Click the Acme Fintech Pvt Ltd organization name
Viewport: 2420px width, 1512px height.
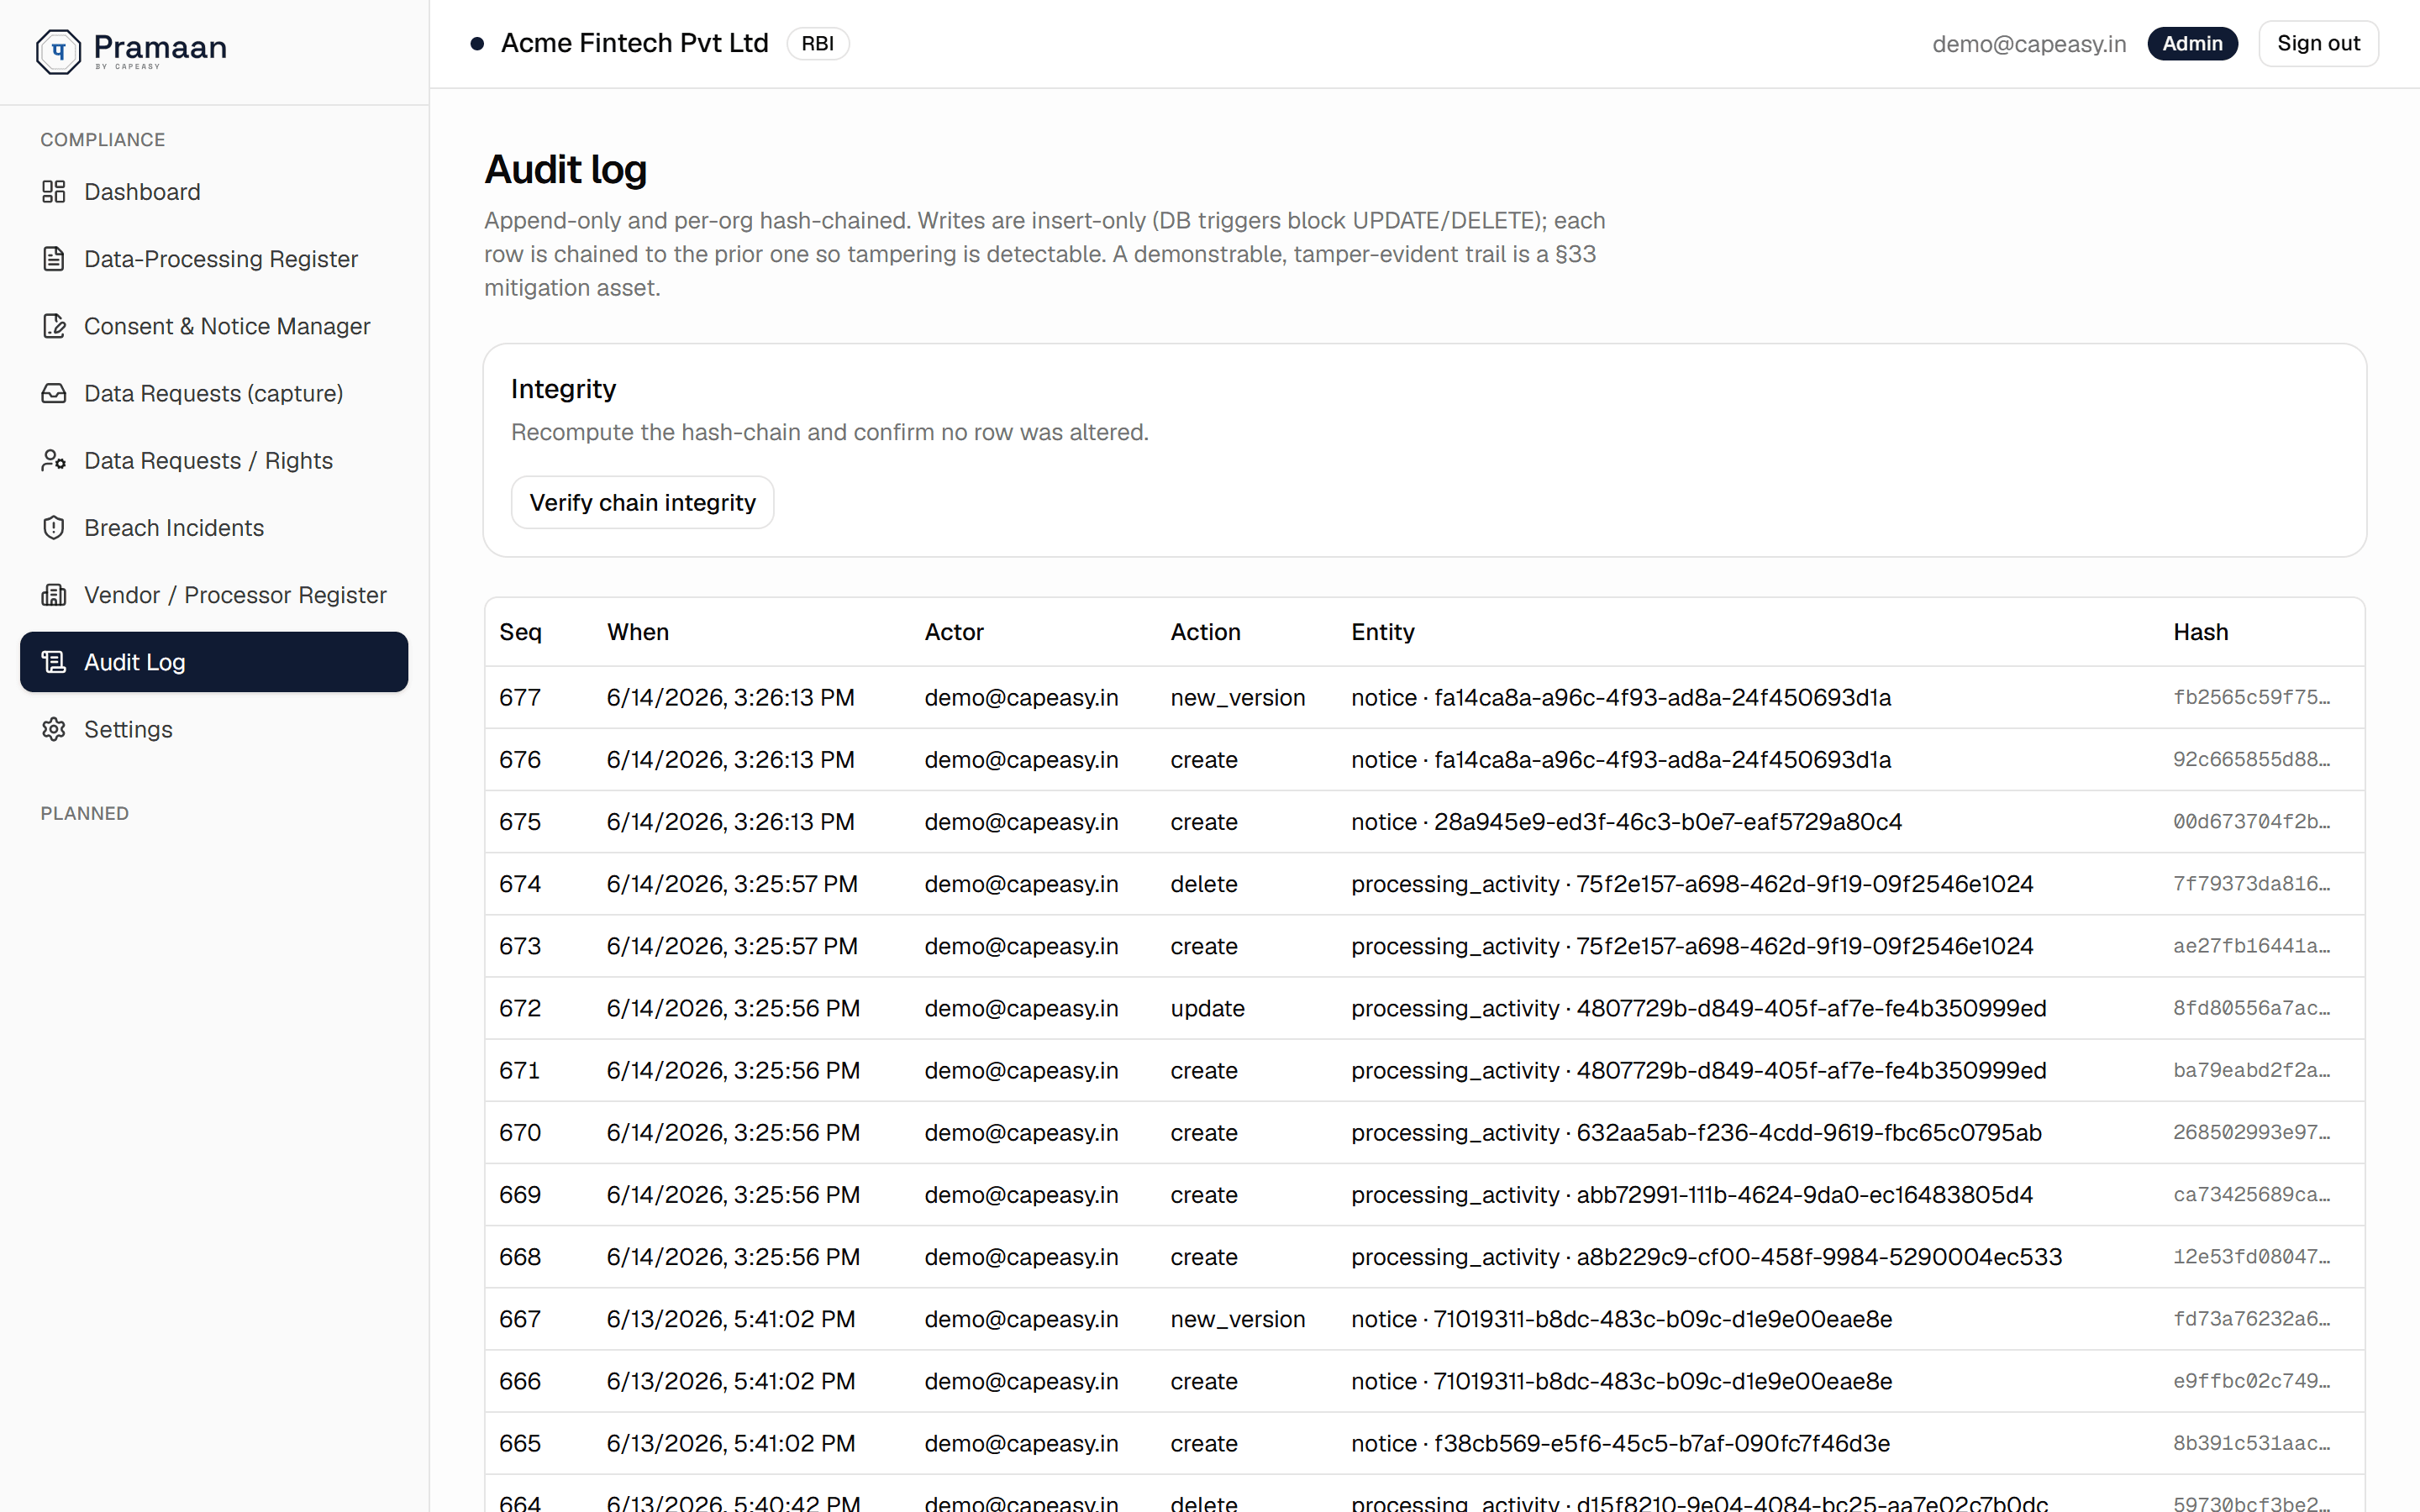[634, 43]
